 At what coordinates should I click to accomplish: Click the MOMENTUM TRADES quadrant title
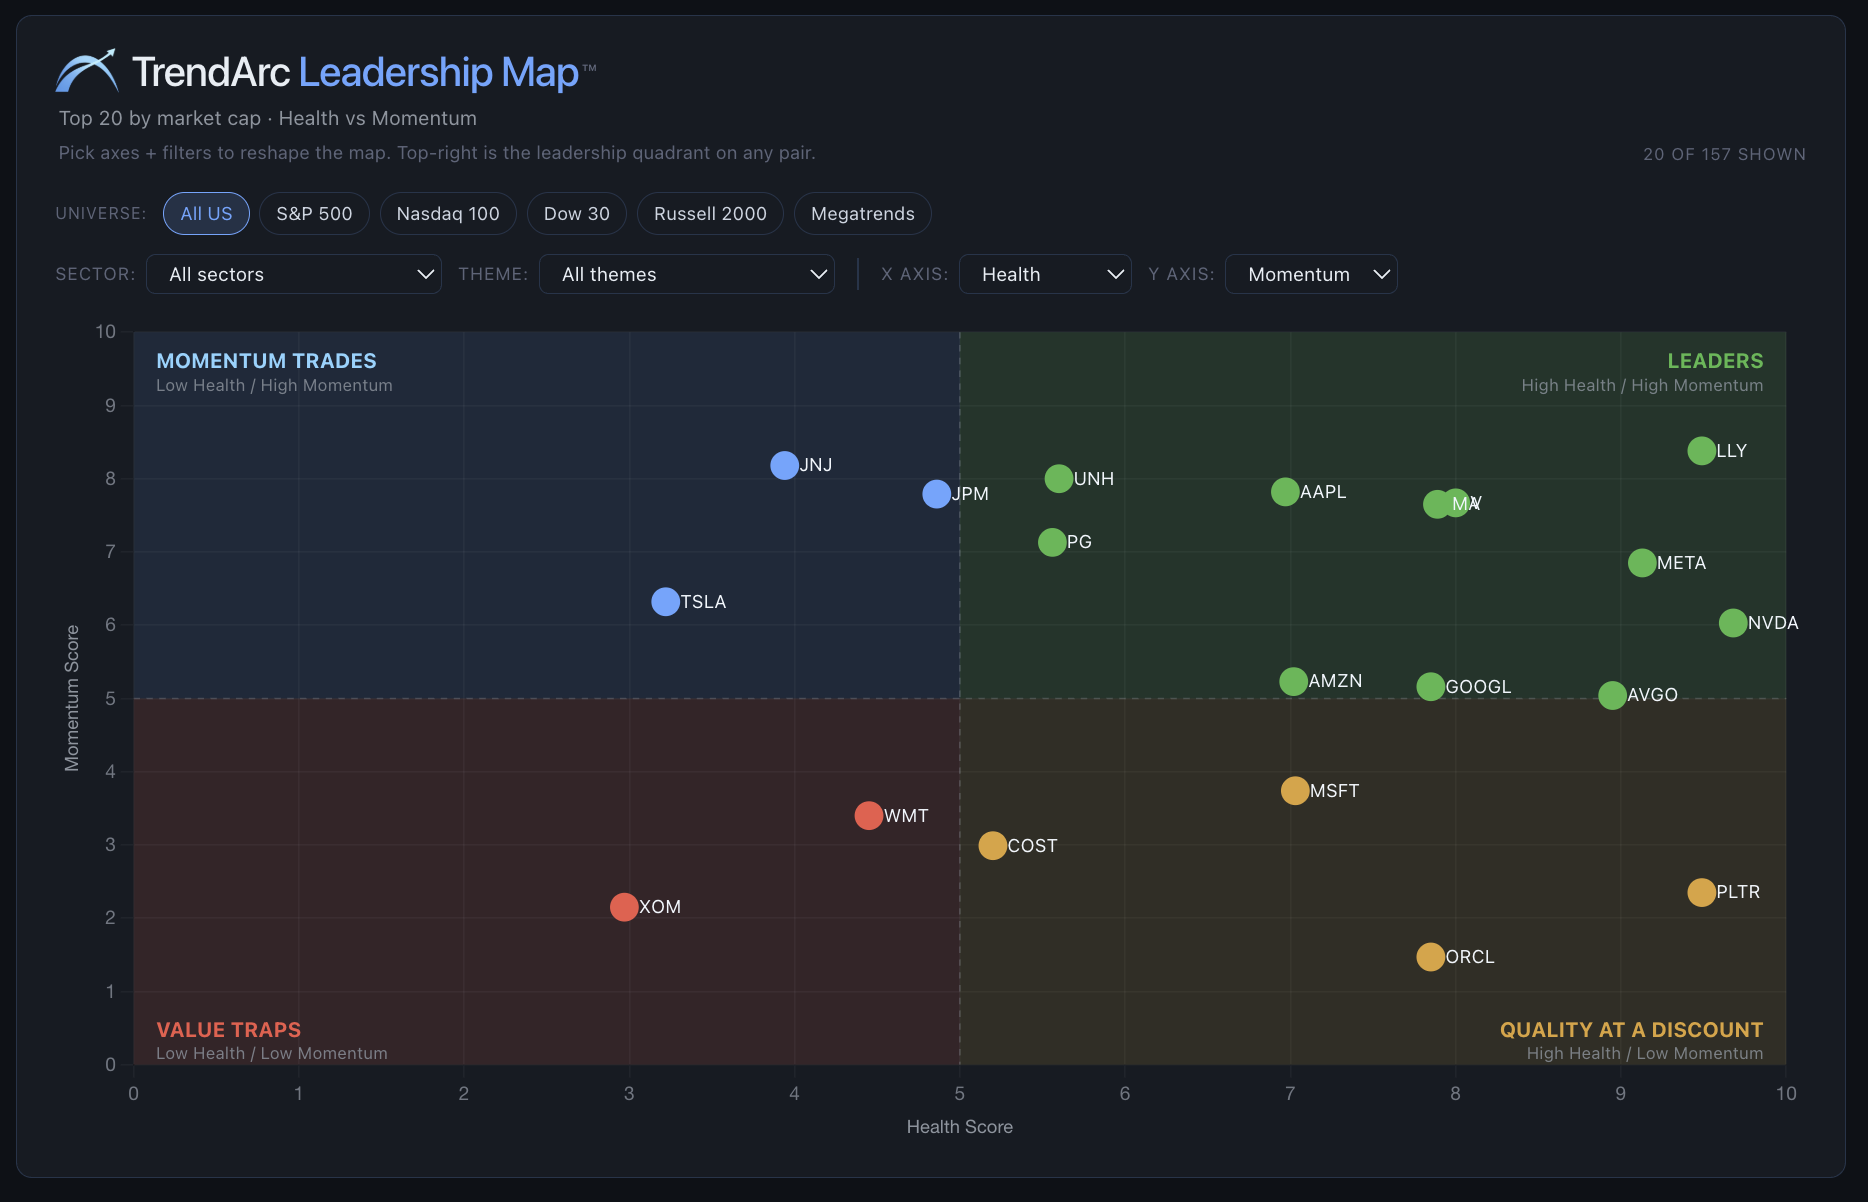[266, 361]
